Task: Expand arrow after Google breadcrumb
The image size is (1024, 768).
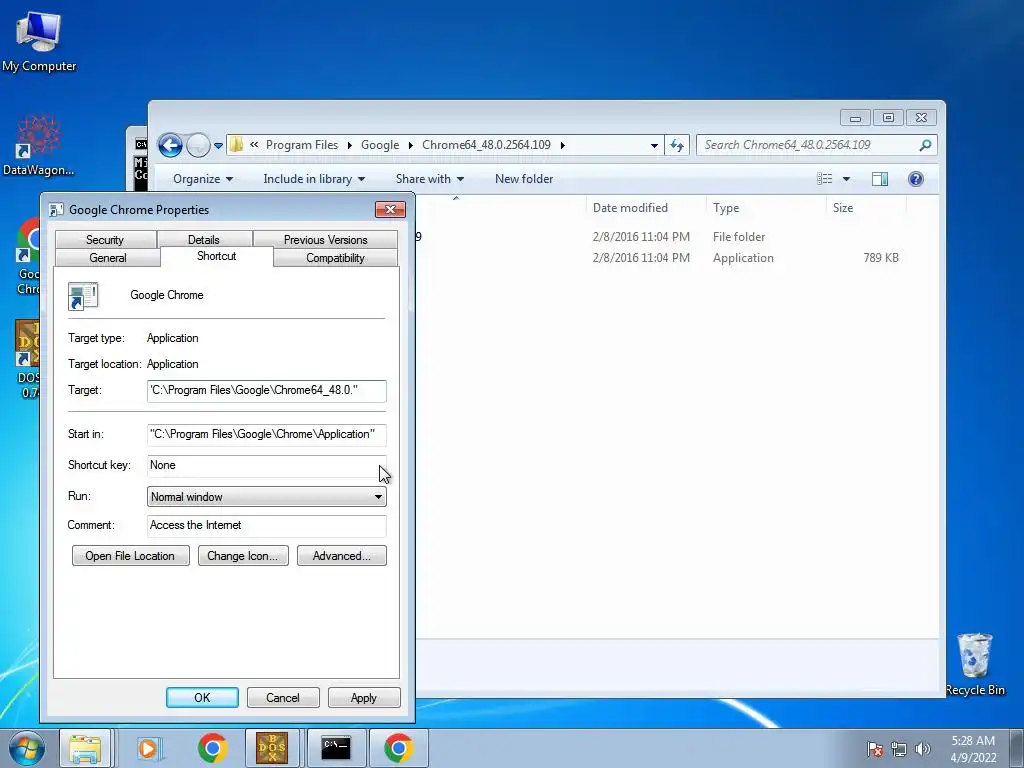Action: pos(411,145)
